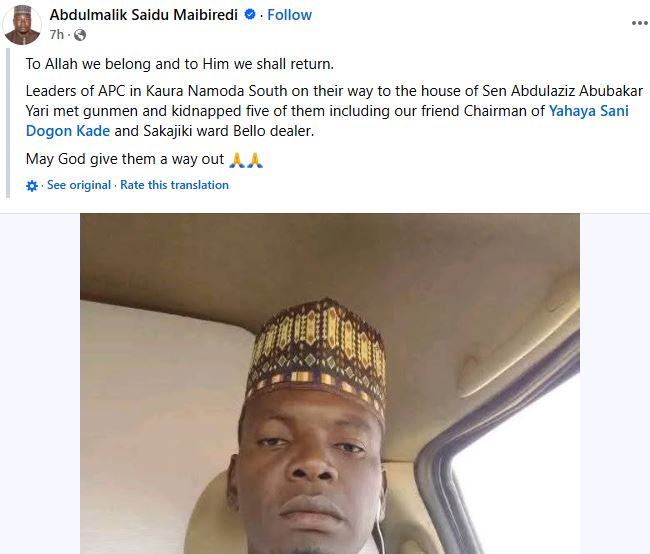Open the three-dot post options menu
The width and height of the screenshot is (650, 554).
(637, 19)
